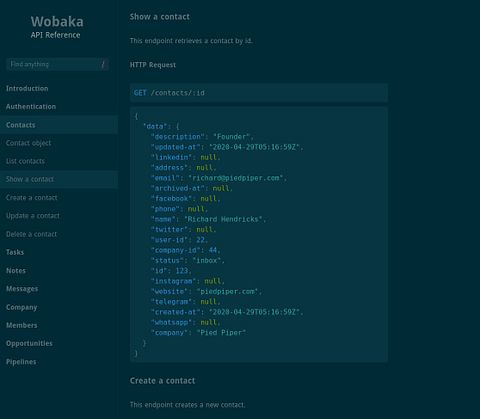Open the Company section

coord(22,307)
